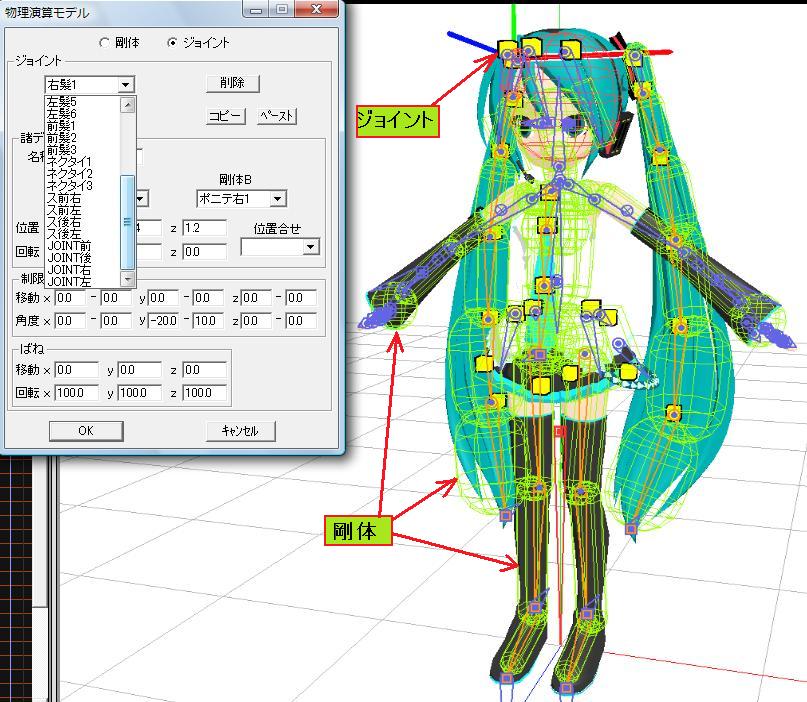This screenshot has height=702, width=807.
Task: Click the 位置 z field showing 1.2
Action: 204,228
